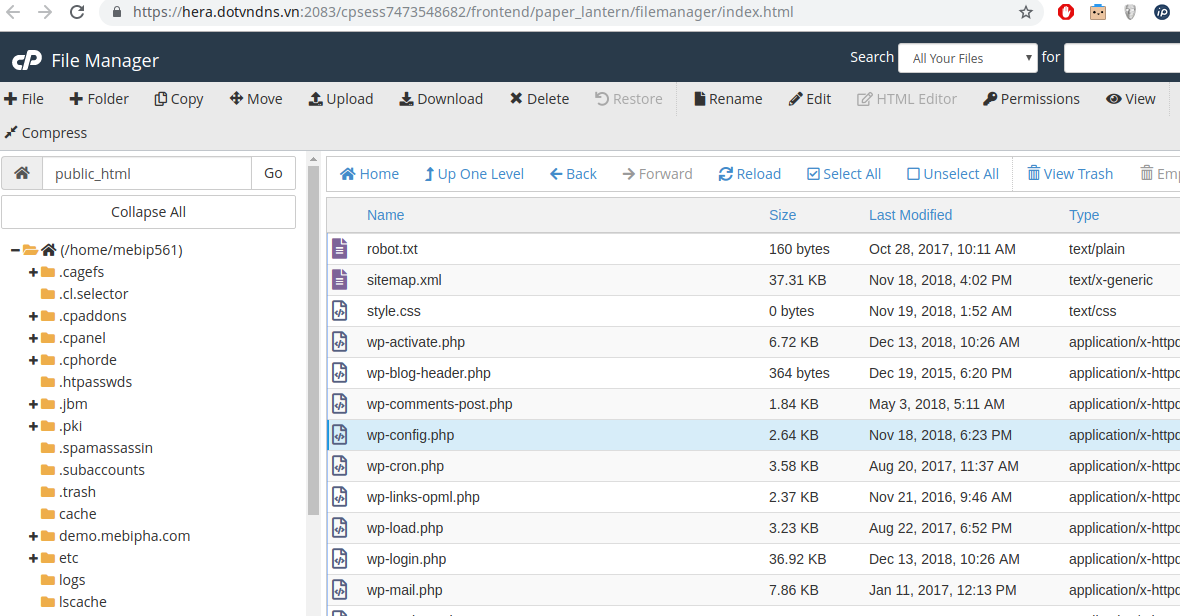
Task: Open the .spamassassin folder in tree
Action: (x=96, y=448)
